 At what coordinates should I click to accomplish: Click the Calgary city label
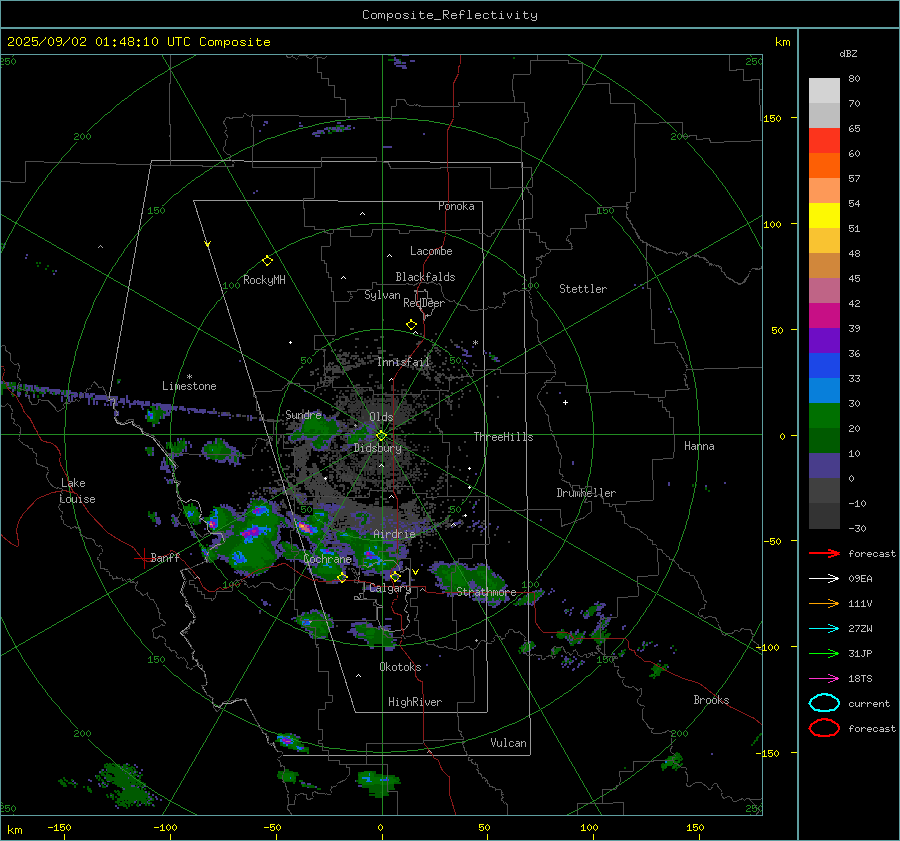click(390, 588)
